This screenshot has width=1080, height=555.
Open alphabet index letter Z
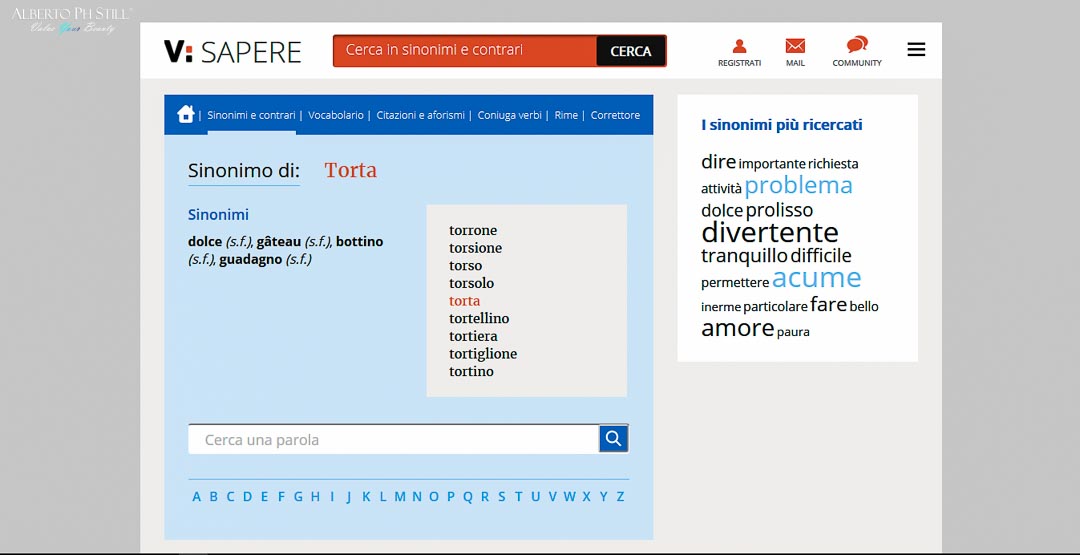point(621,496)
